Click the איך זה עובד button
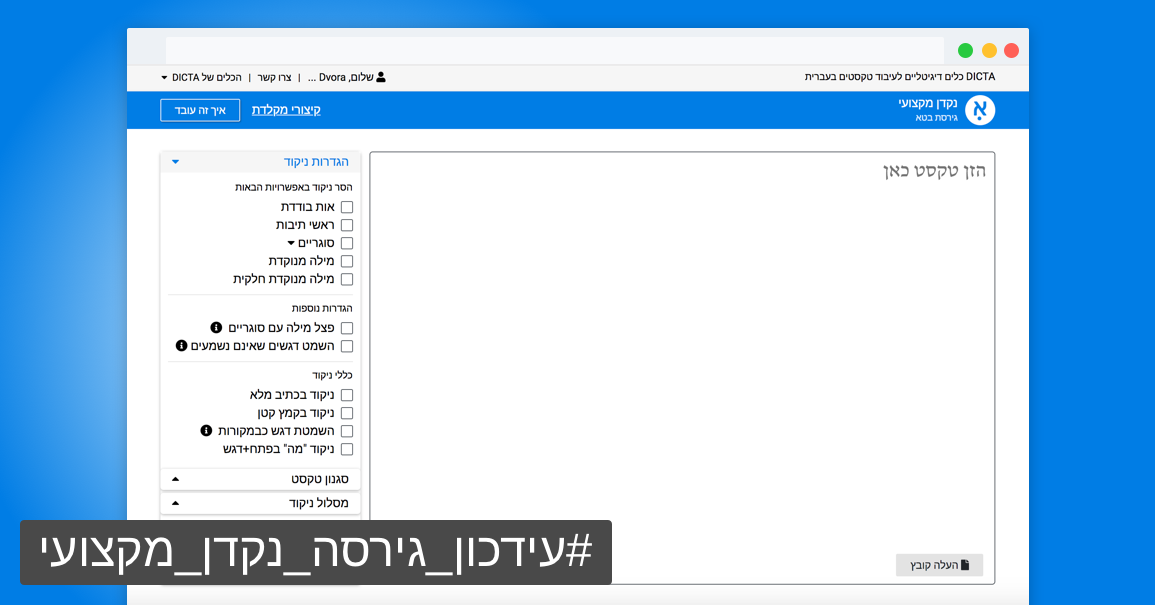Screen dimensions: 1155x605 200,110
